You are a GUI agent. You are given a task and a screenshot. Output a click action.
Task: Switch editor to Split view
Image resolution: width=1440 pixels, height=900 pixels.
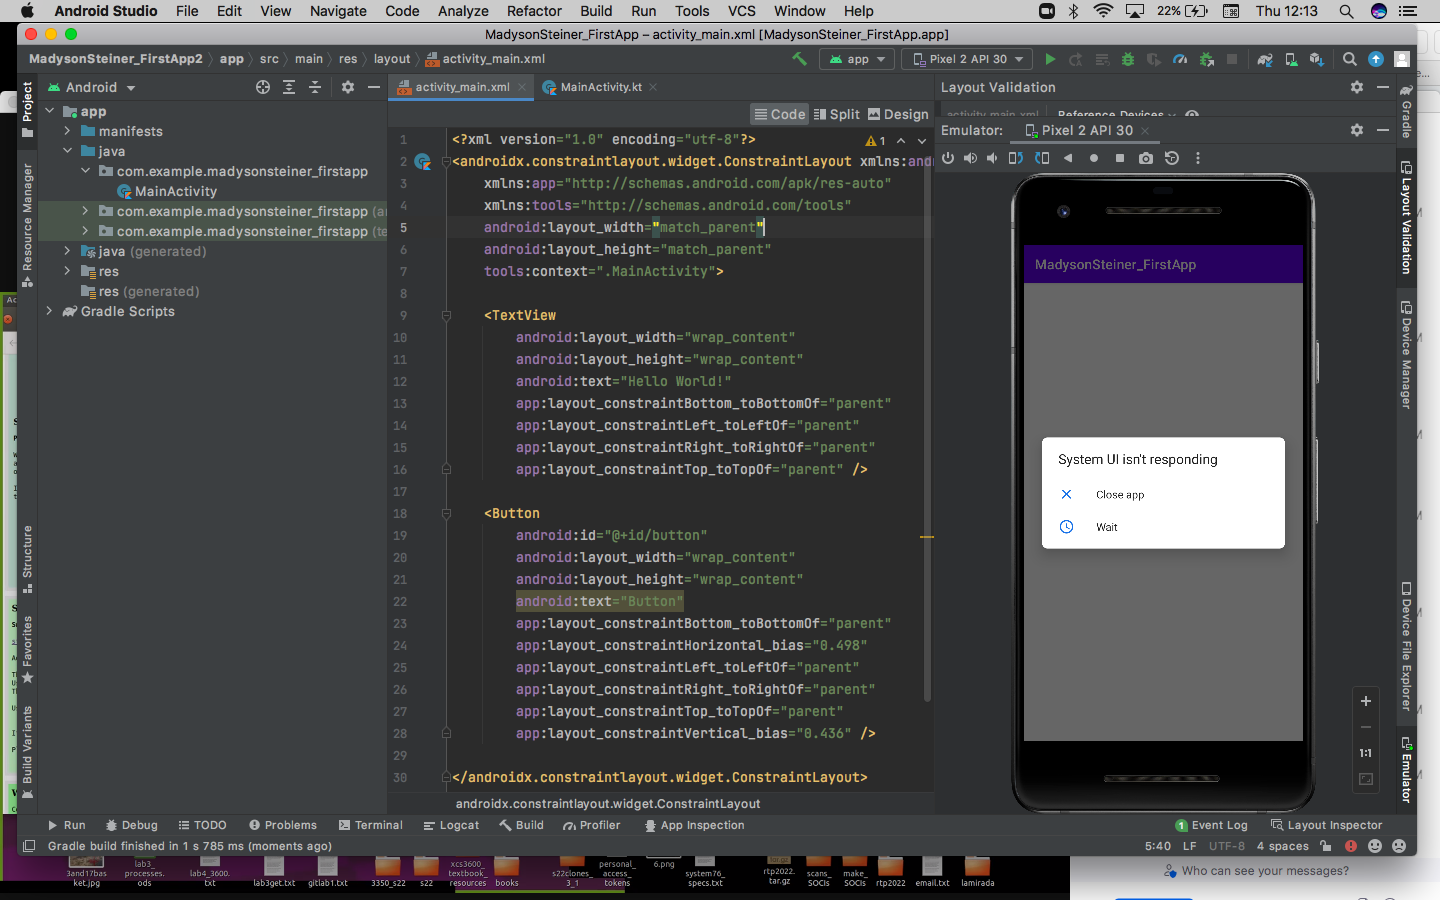tap(837, 114)
